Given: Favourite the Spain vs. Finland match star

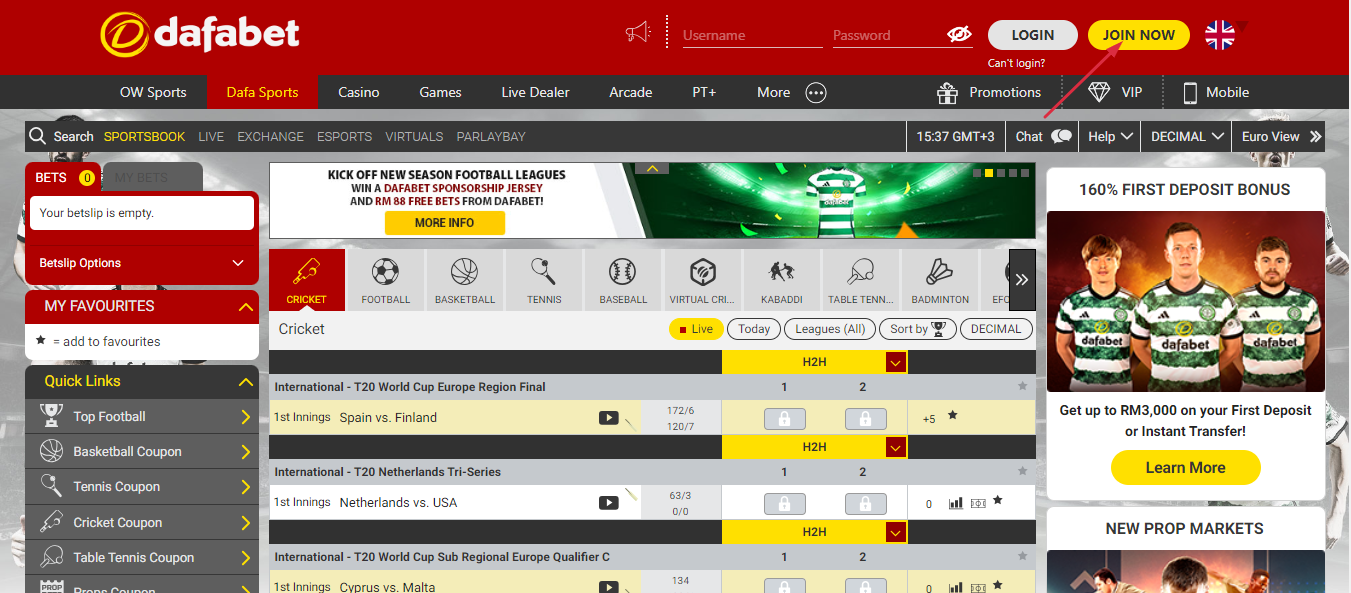Looking at the screenshot, I should point(952,415).
